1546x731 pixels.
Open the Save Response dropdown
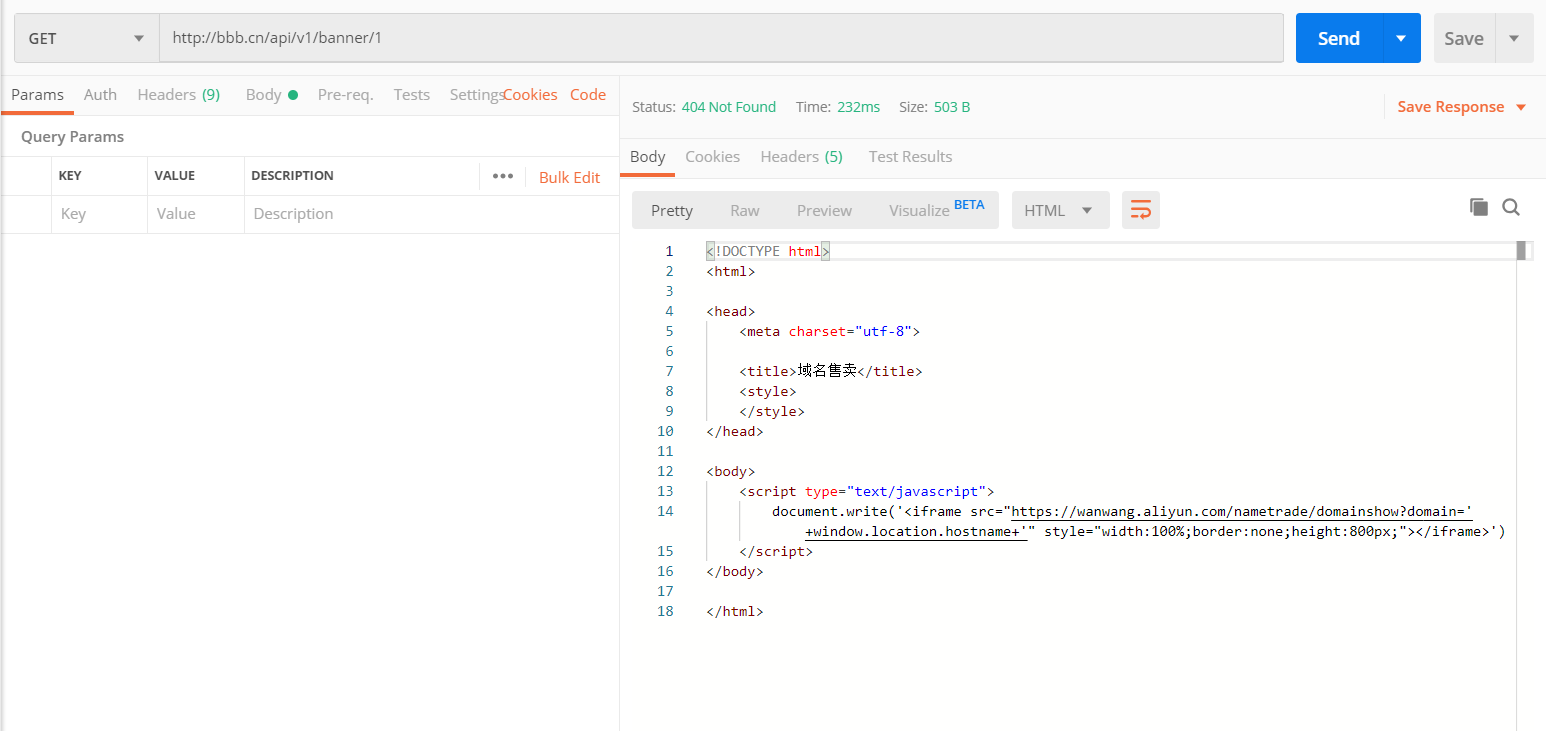point(1462,107)
